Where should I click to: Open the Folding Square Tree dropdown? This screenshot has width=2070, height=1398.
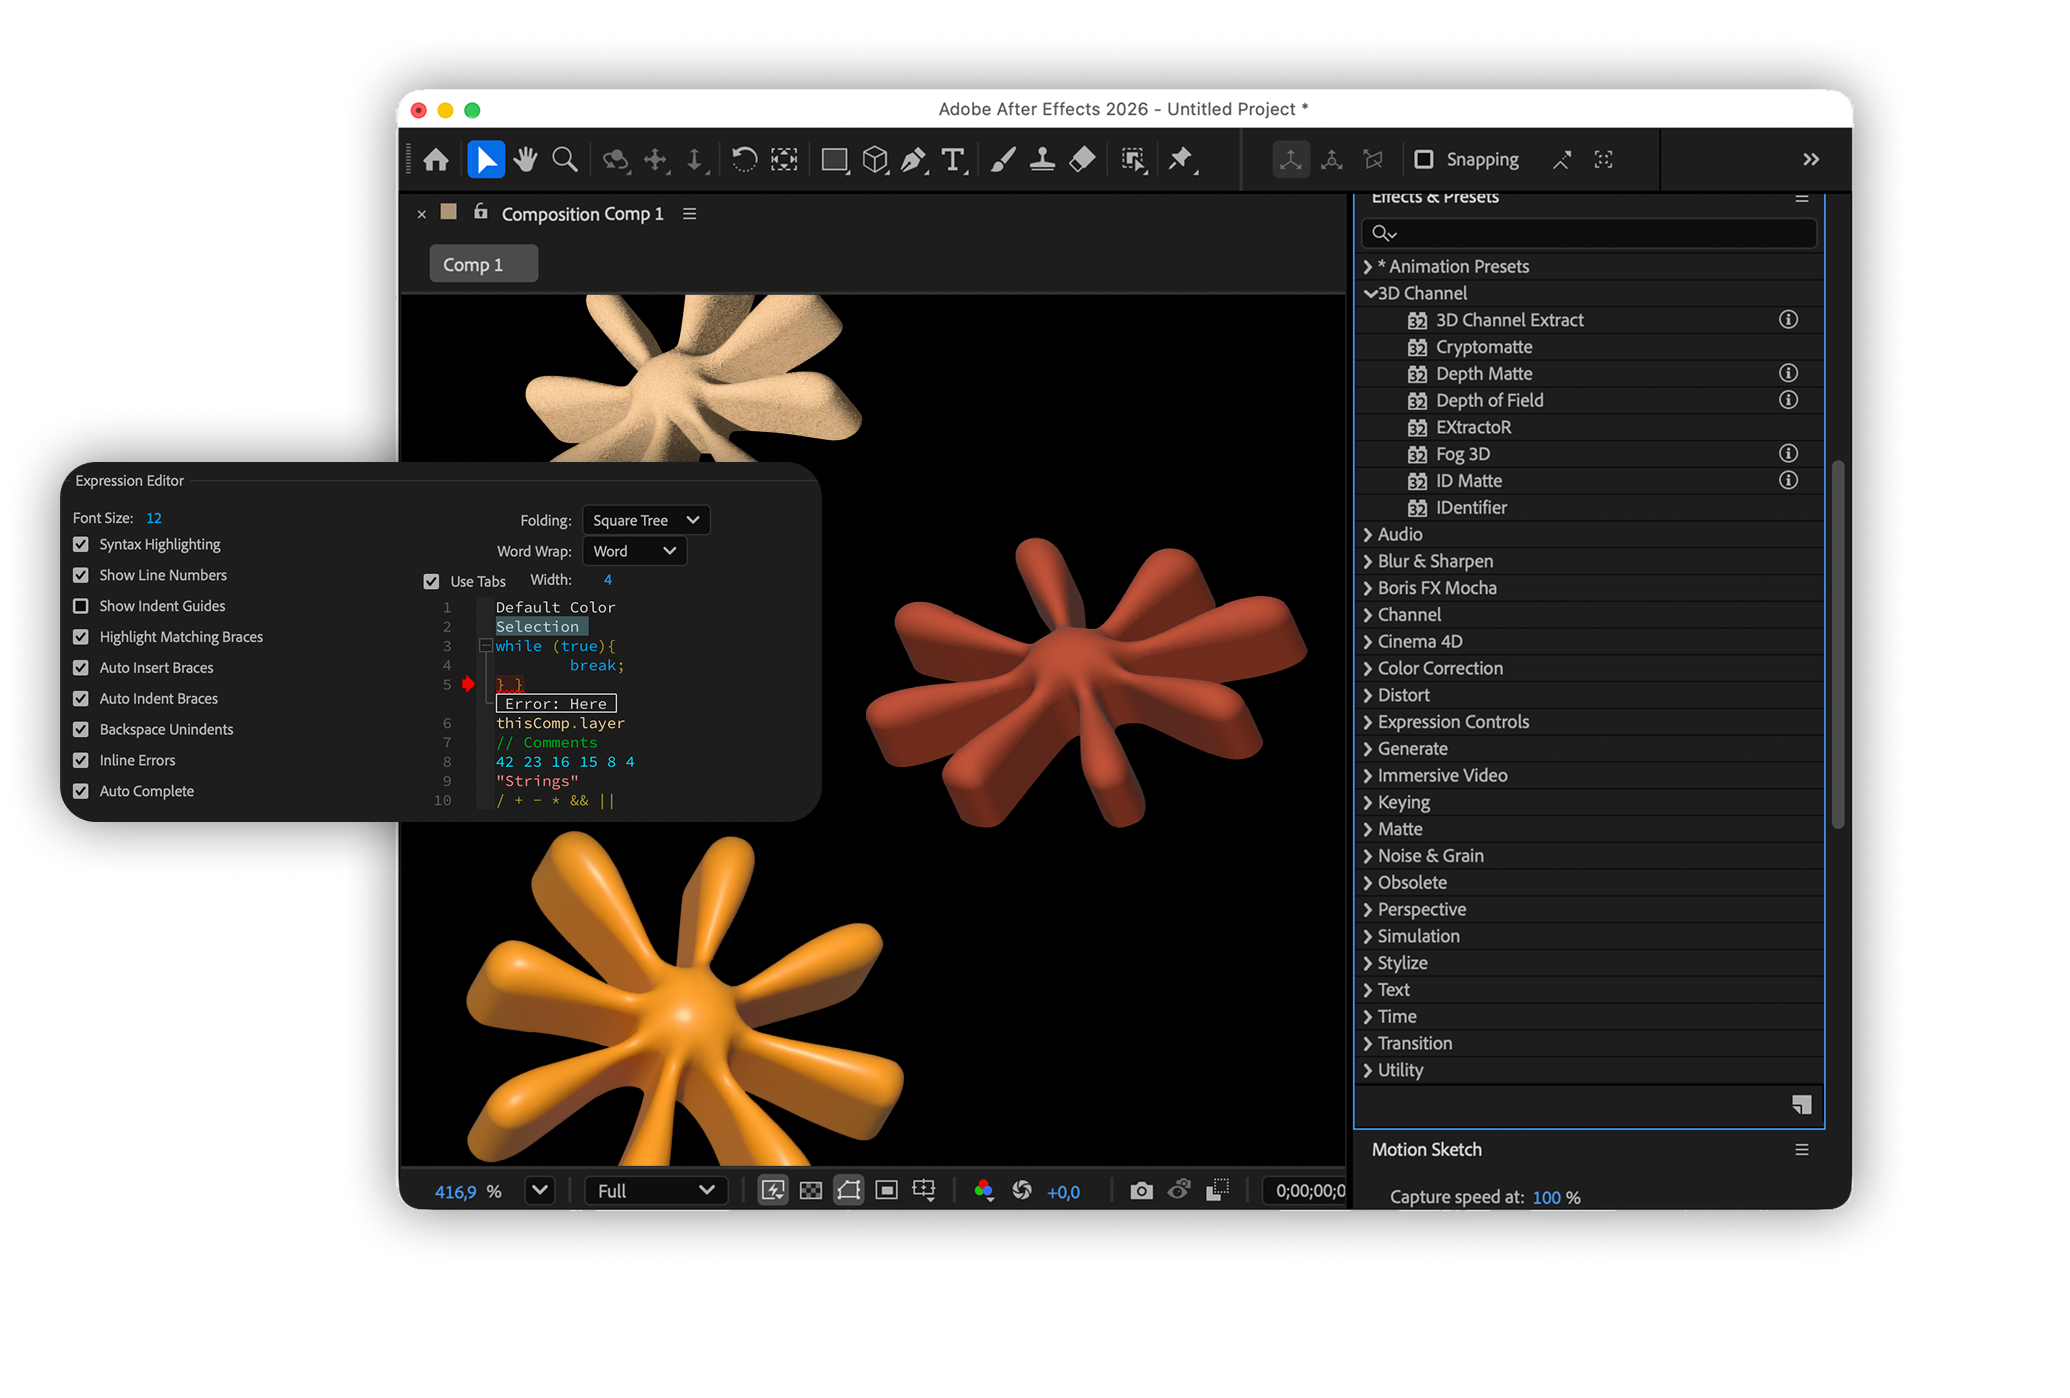(646, 520)
